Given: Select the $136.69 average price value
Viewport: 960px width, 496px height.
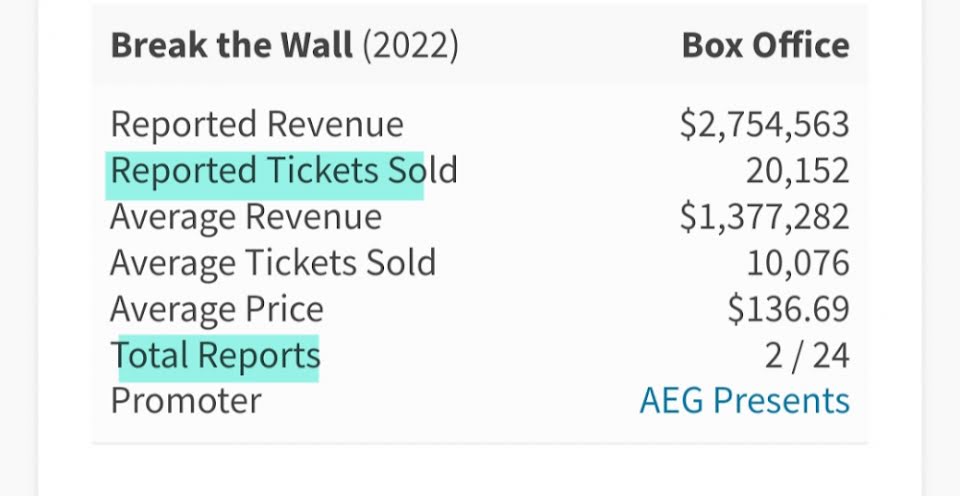Looking at the screenshot, I should (788, 309).
